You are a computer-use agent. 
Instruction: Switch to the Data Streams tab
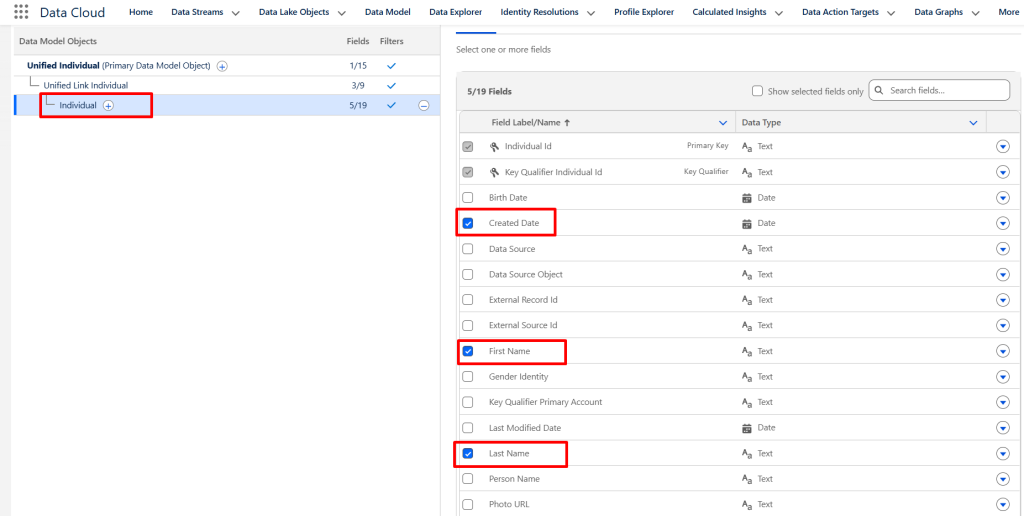197,12
